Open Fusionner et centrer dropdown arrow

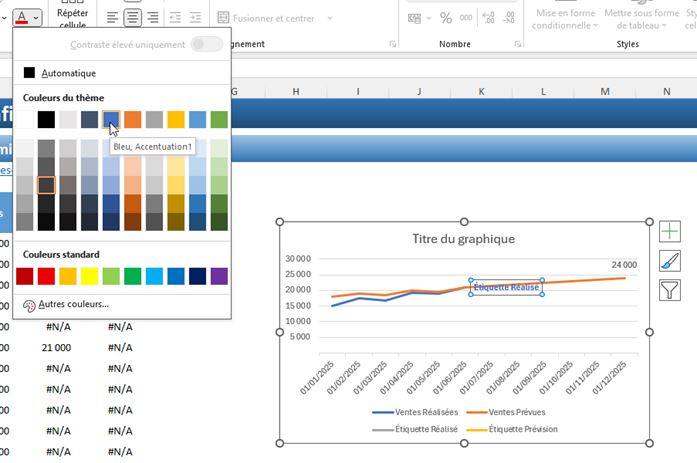click(x=330, y=18)
